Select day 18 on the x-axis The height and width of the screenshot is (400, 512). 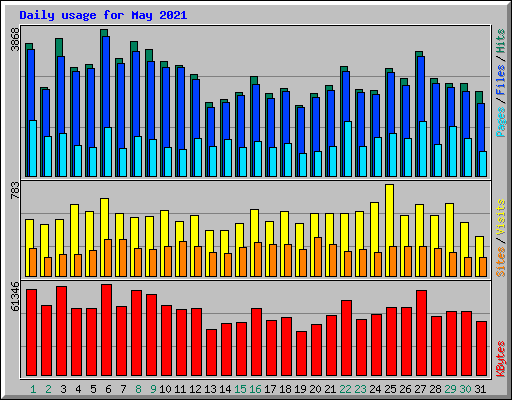285,389
